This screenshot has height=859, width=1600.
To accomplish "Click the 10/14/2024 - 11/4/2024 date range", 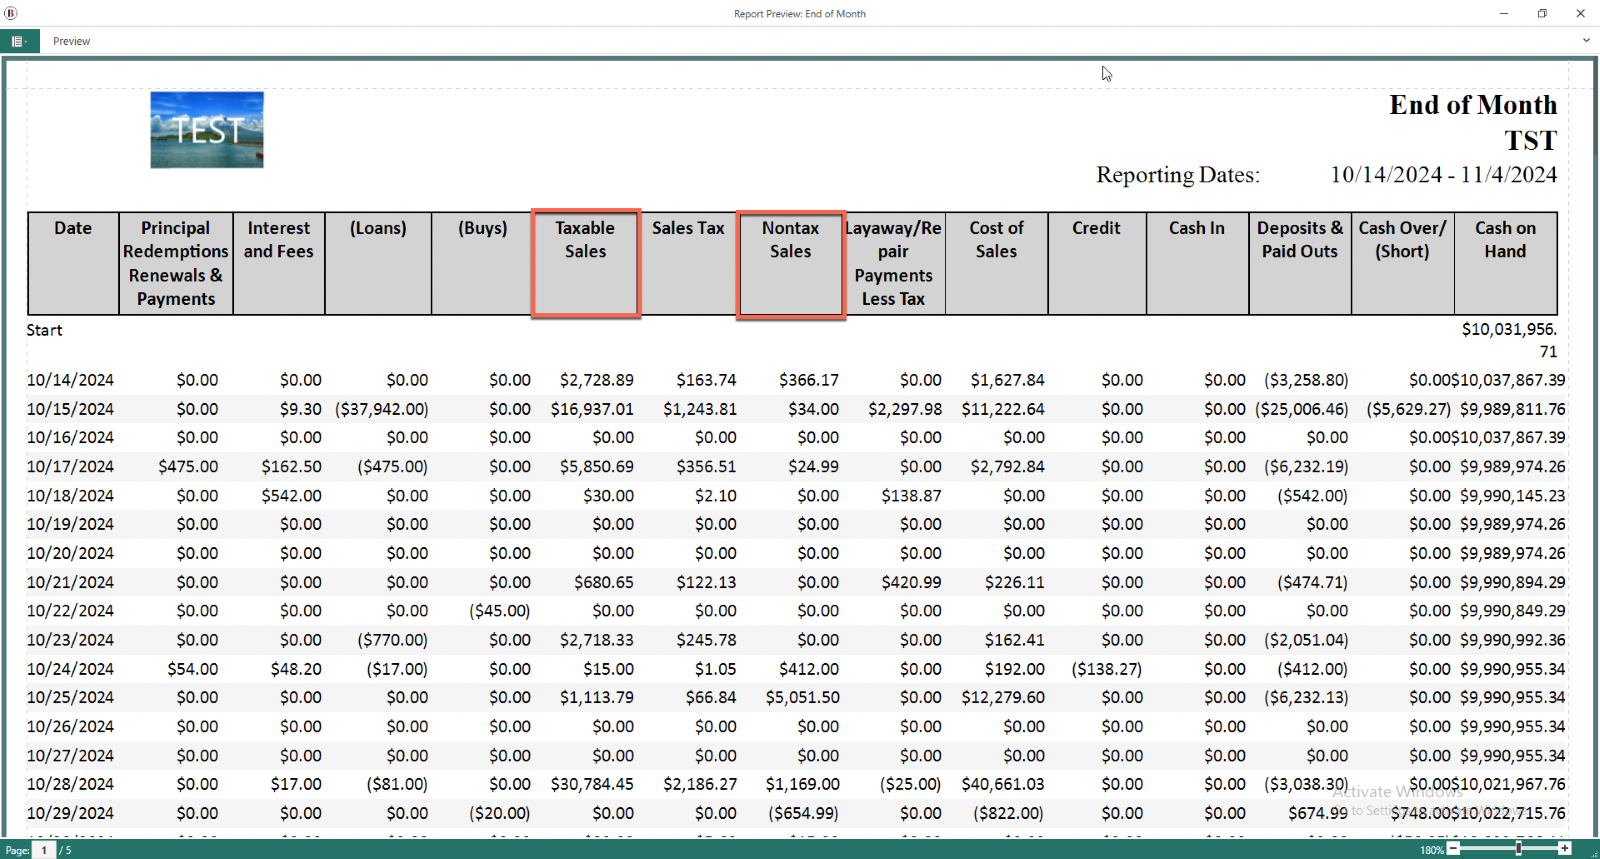I will click(x=1443, y=175).
